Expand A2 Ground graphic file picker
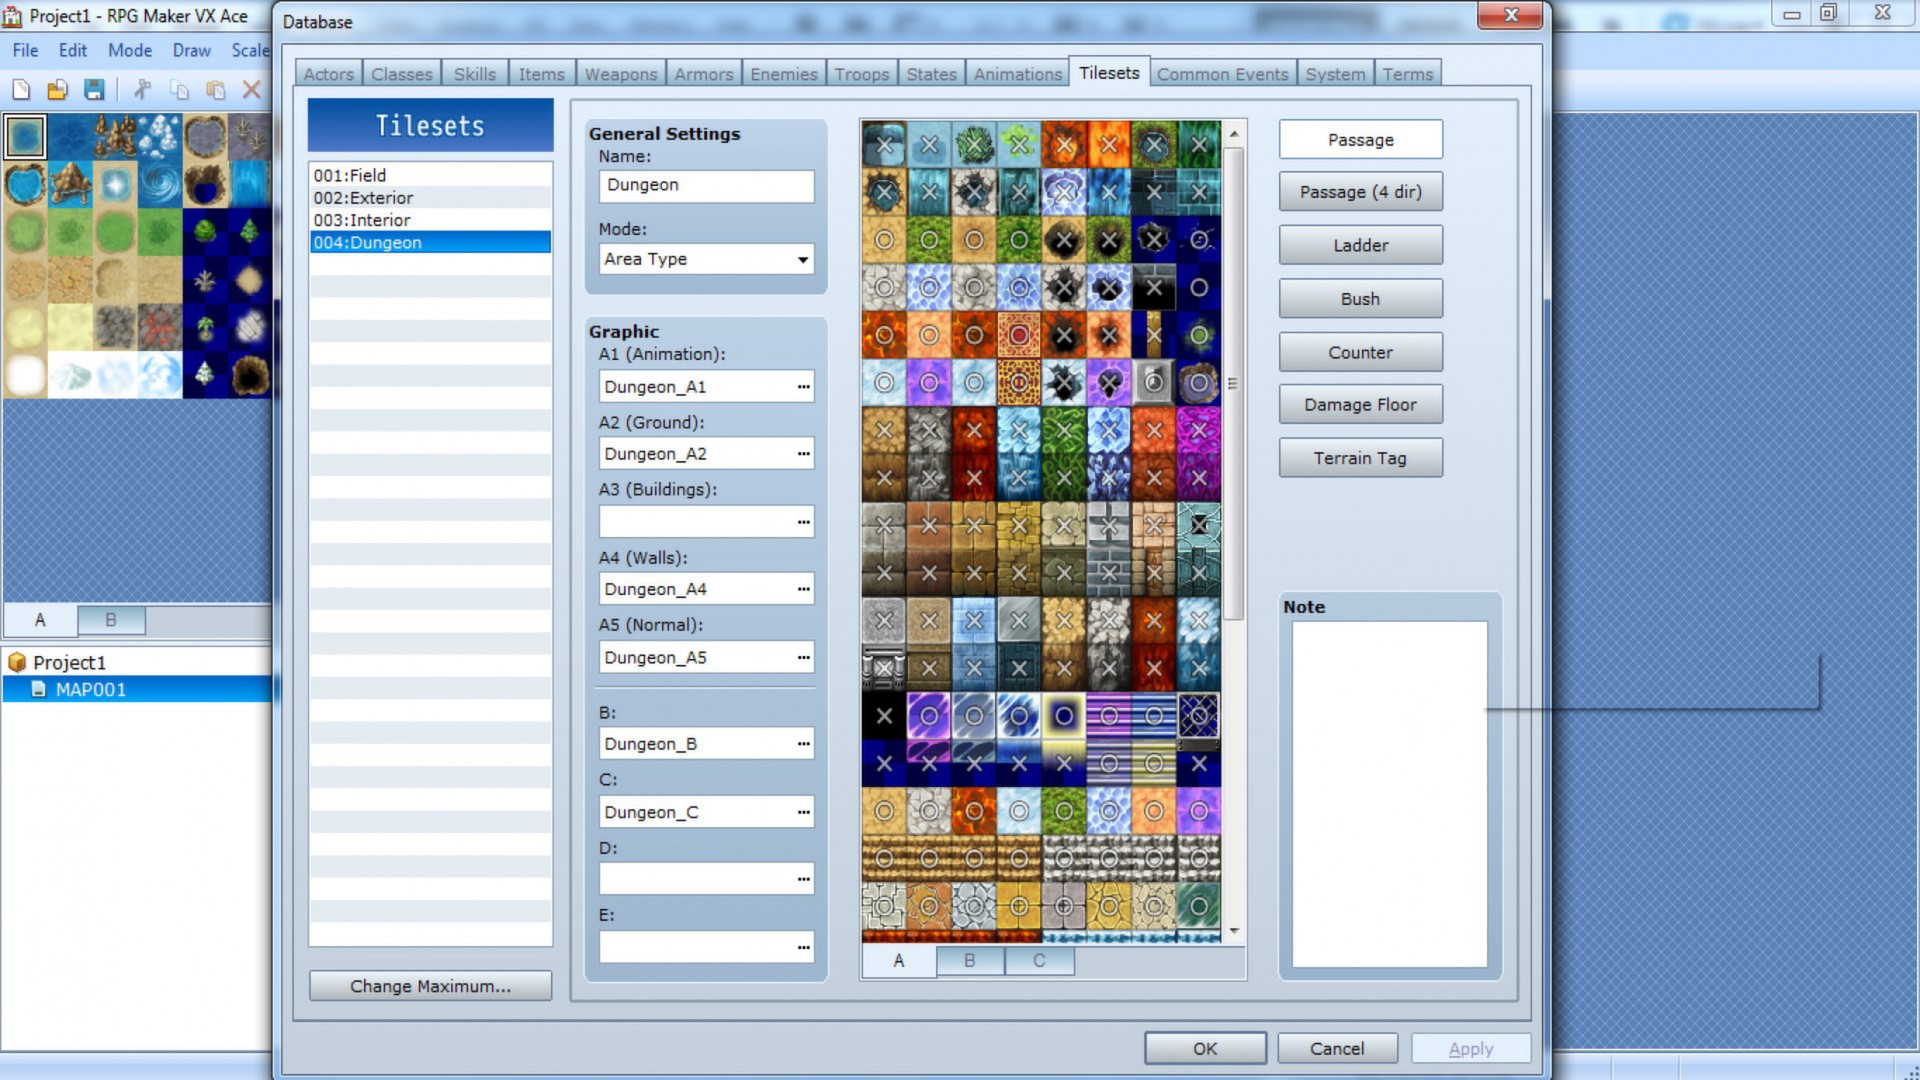 point(802,454)
